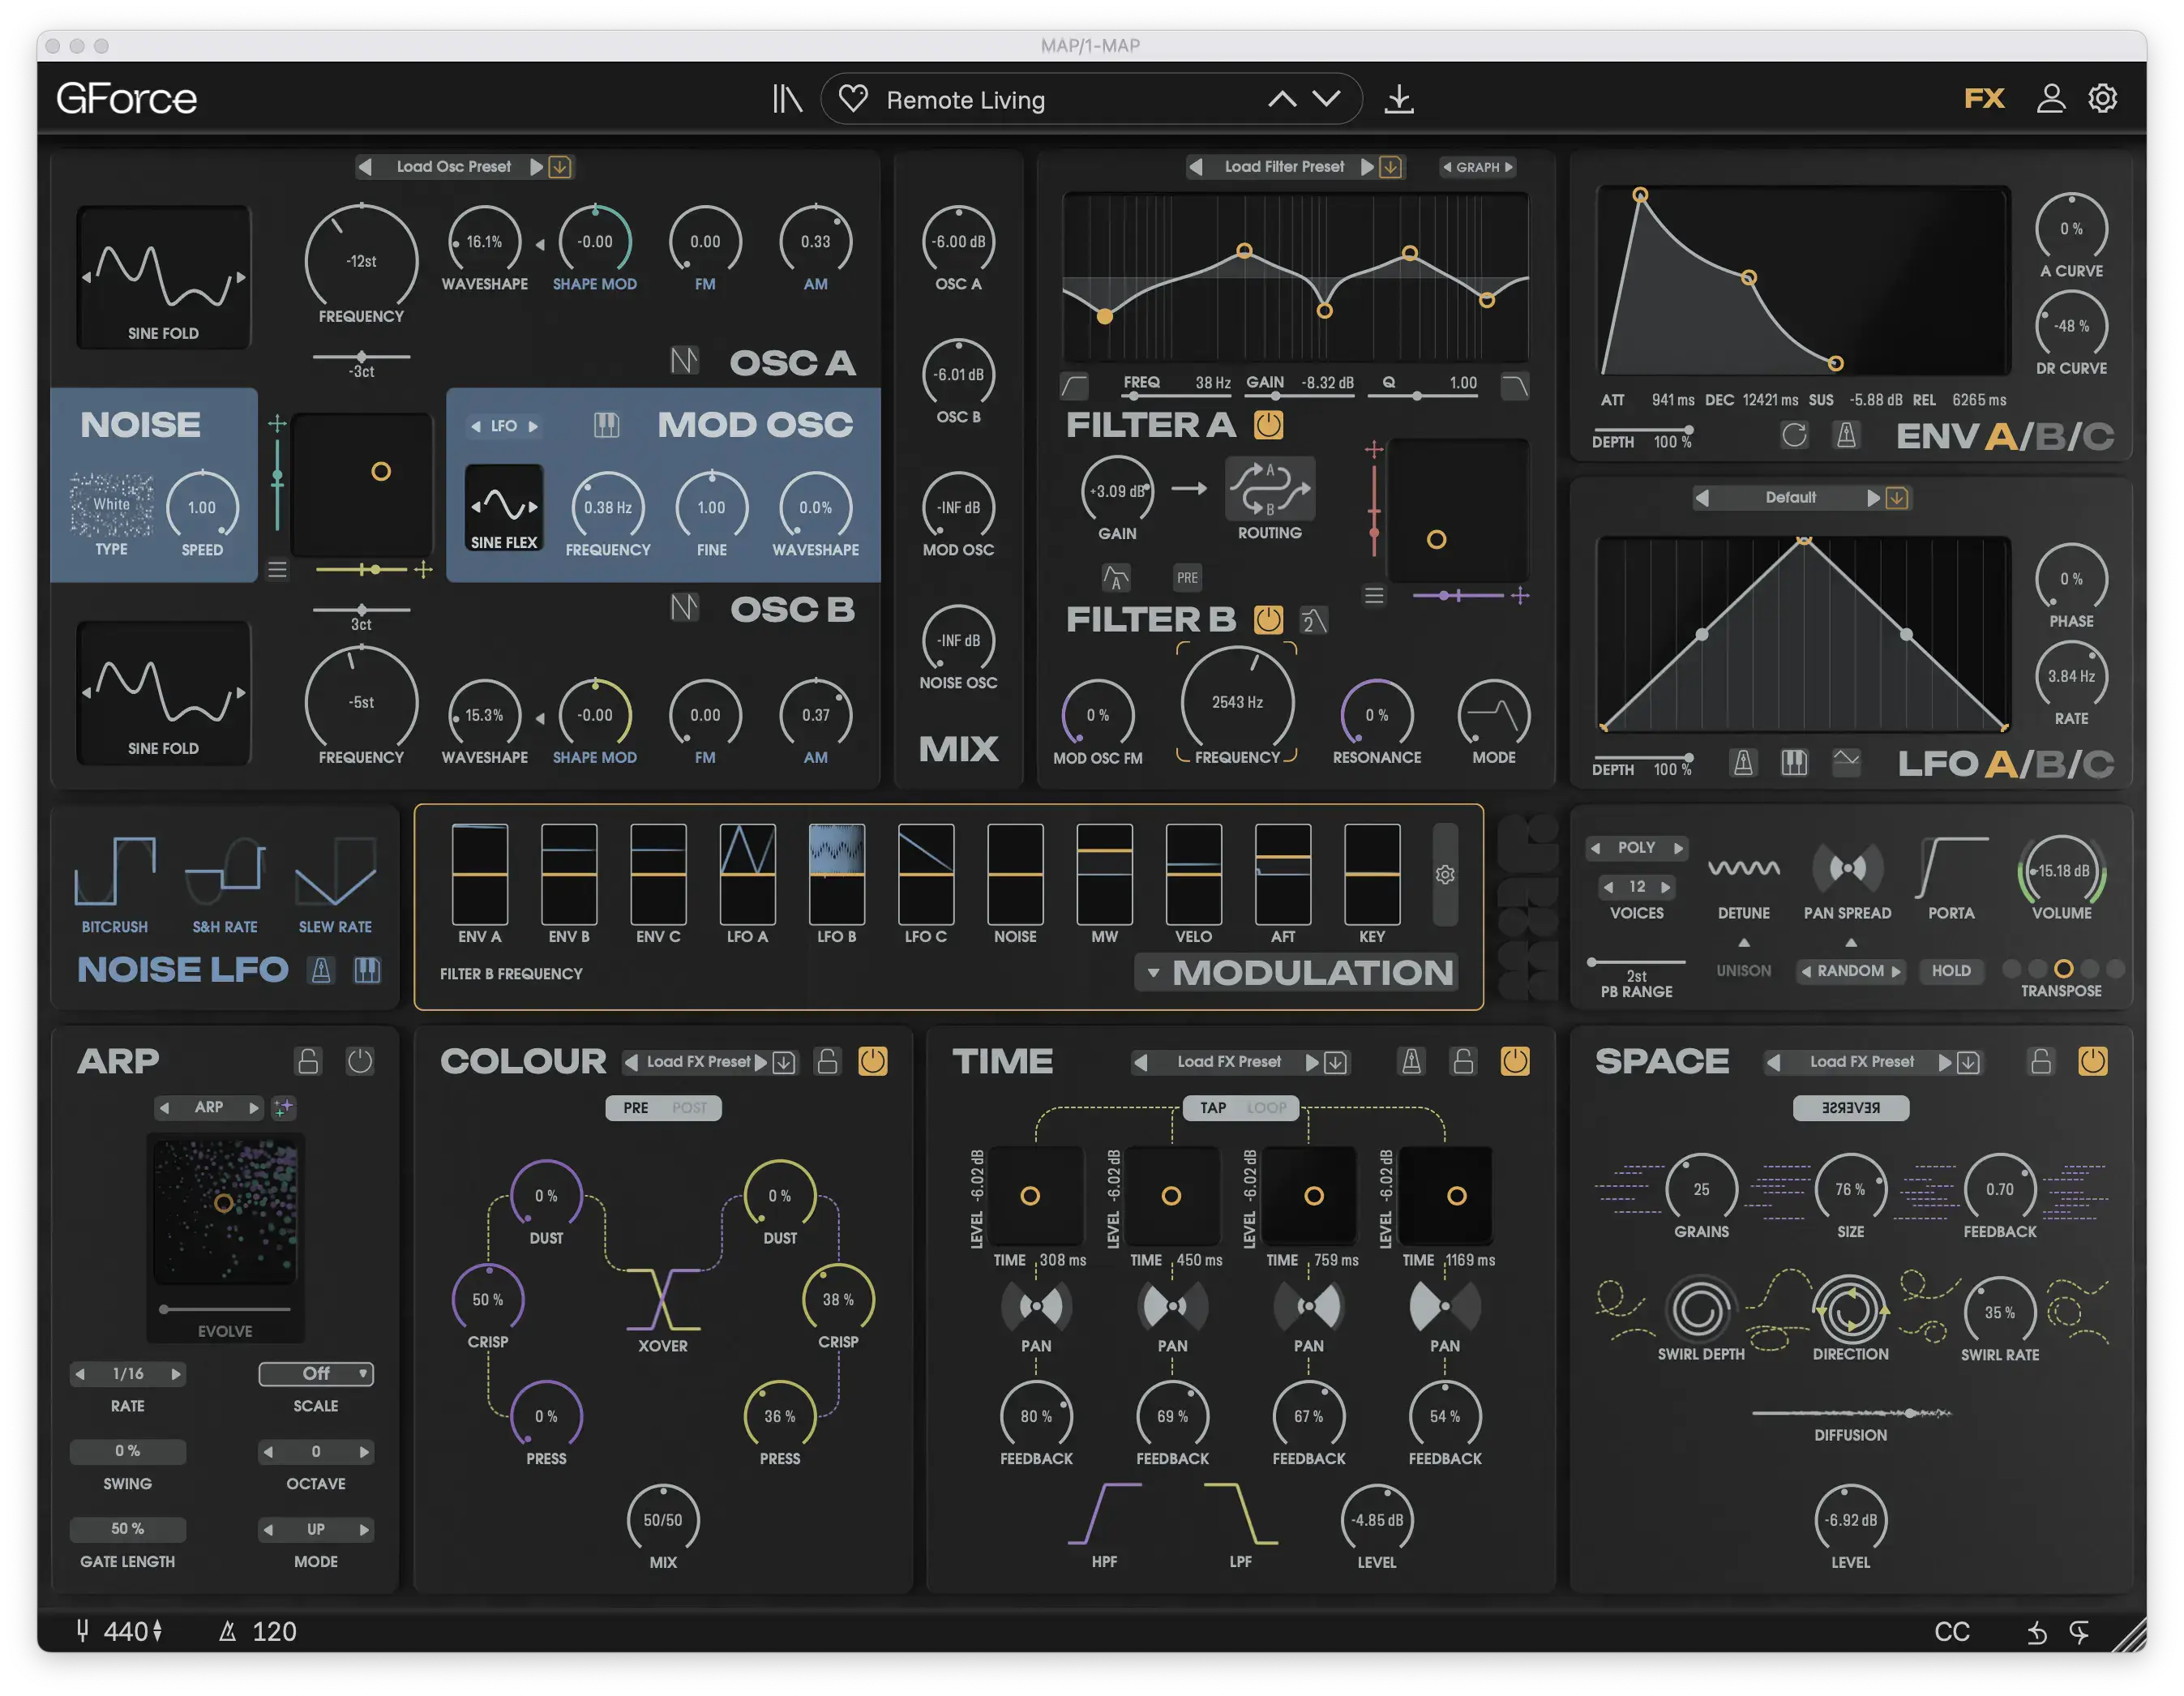Toggle the TIME effect lock icon
2184x1696 pixels.
[1463, 1061]
